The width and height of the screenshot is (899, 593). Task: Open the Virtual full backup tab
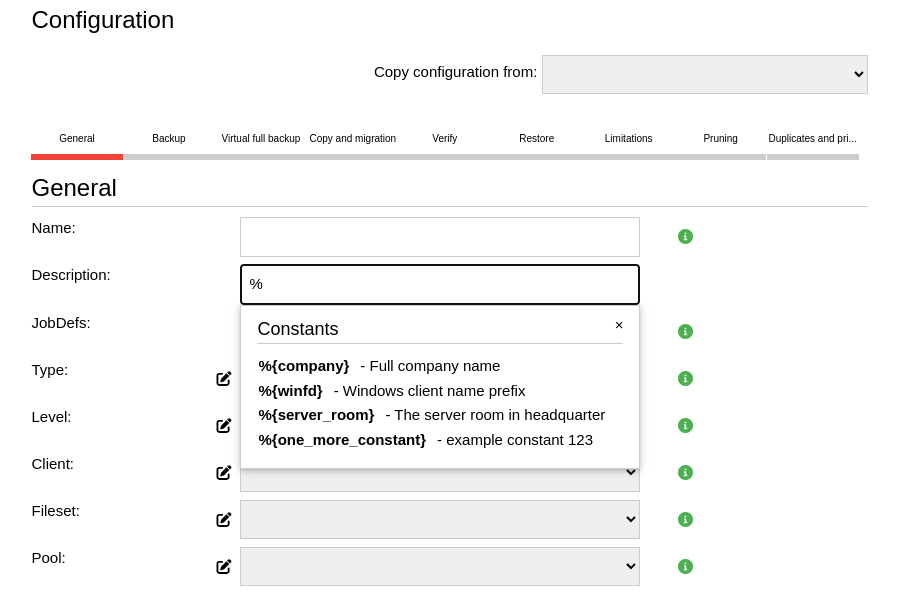(261, 138)
